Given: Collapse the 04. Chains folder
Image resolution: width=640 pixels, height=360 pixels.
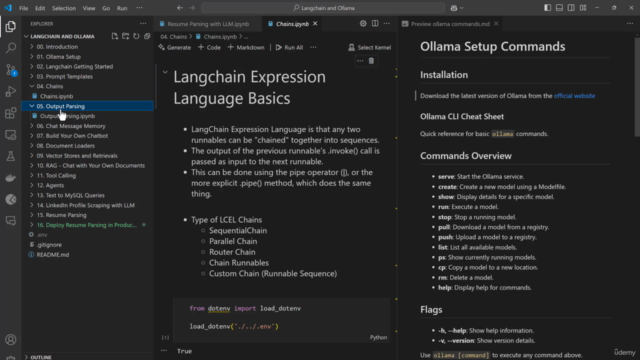Looking at the screenshot, I should coord(87,86).
